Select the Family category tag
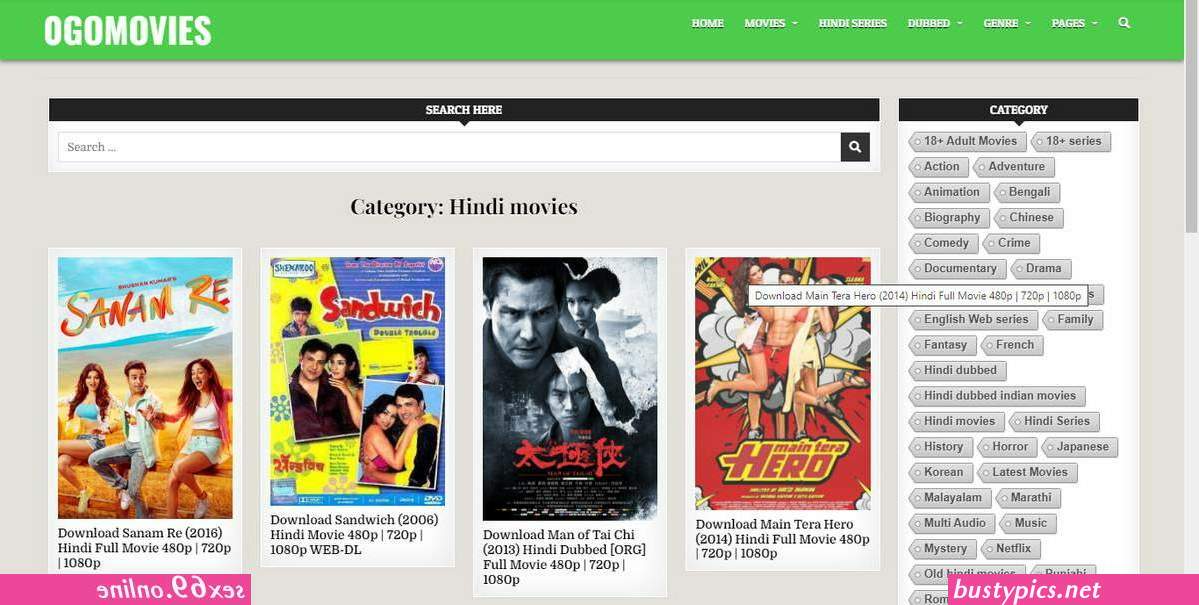 (1073, 320)
